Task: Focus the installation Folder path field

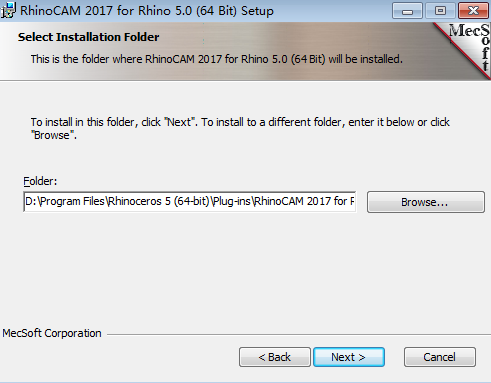Action: [x=190, y=201]
